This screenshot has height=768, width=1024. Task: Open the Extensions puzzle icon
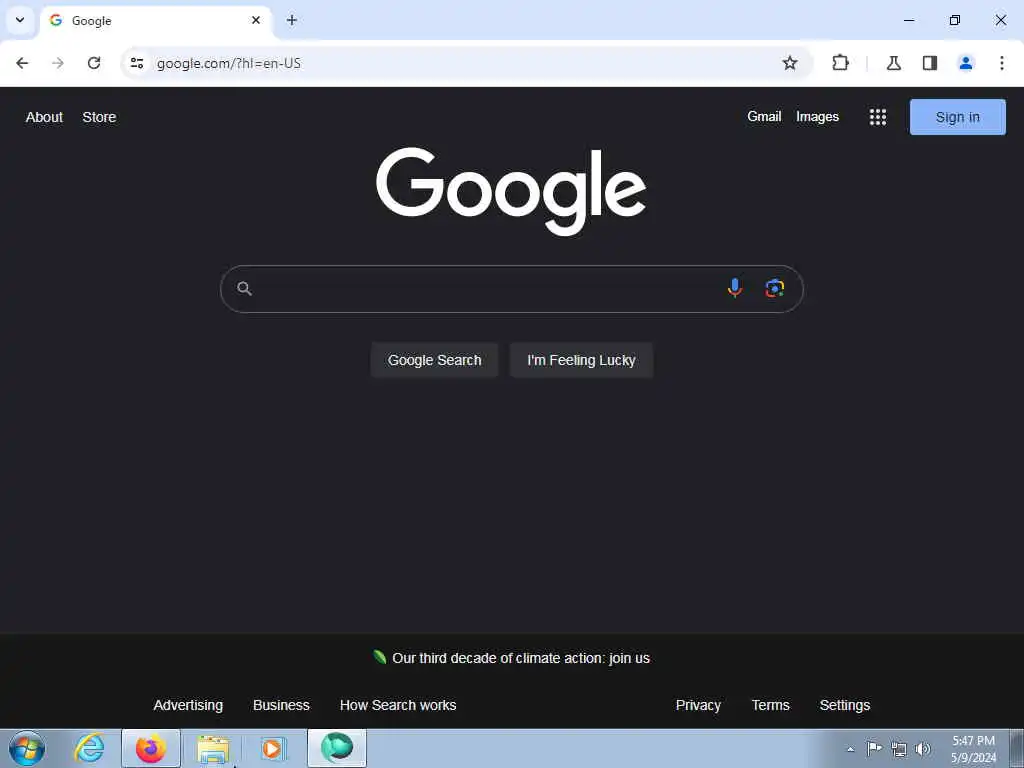840,63
